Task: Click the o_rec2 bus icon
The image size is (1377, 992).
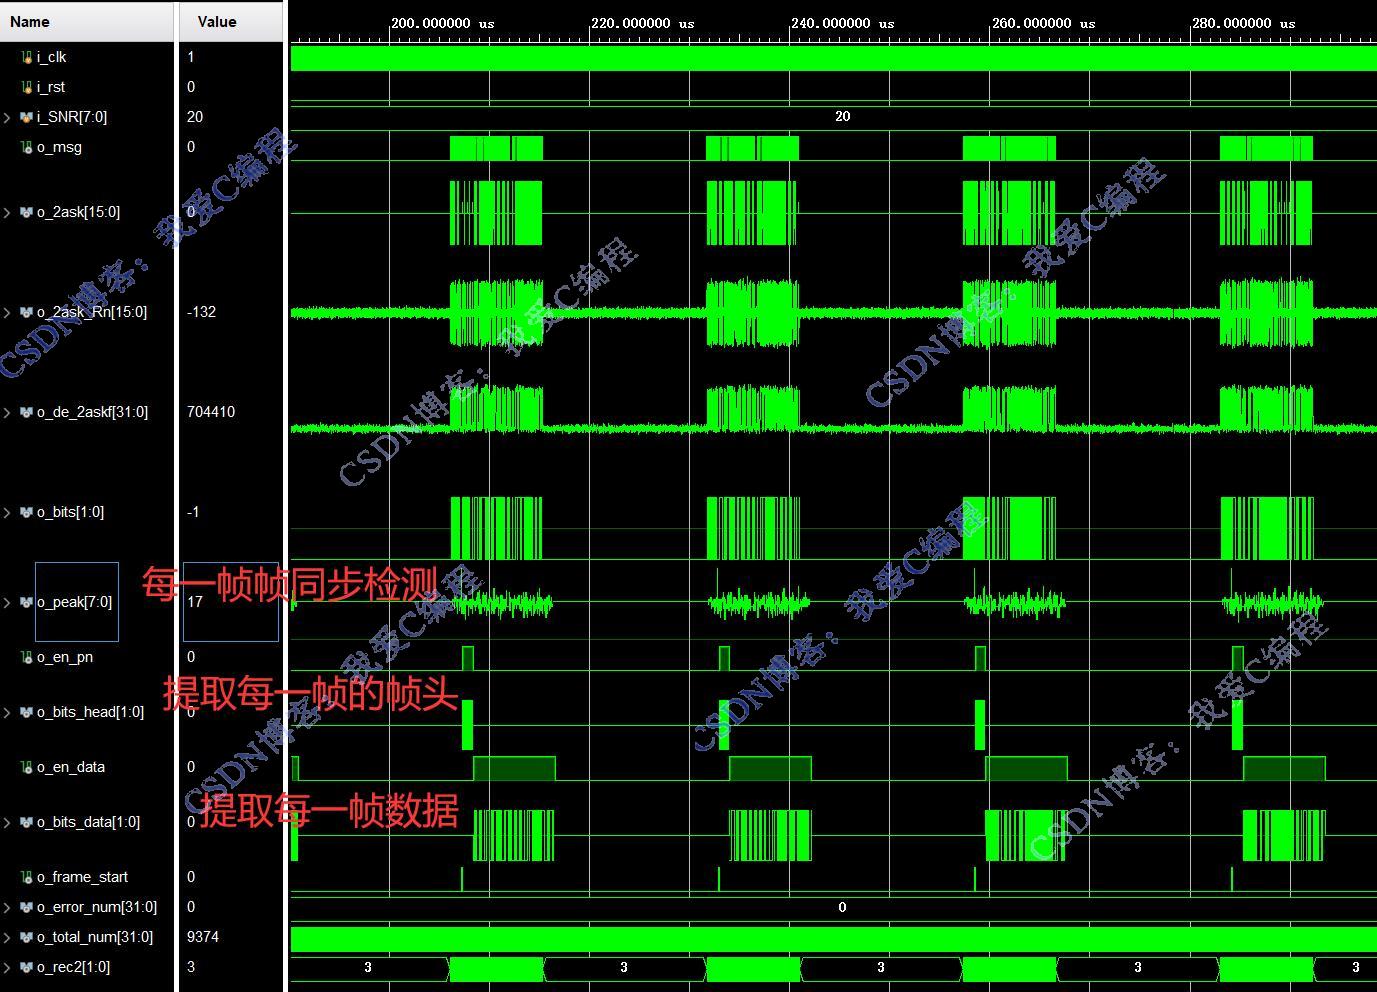Action: [x=27, y=967]
